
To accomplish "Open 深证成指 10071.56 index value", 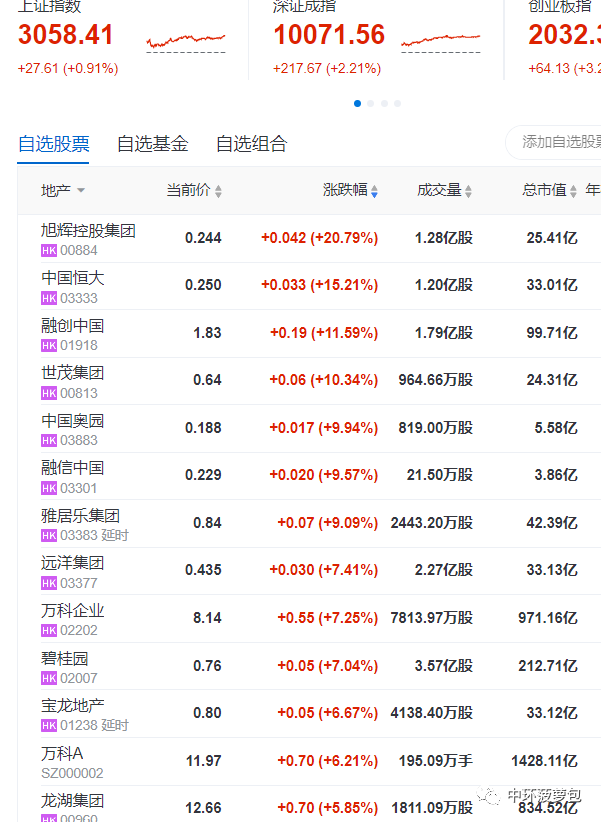I will tap(329, 35).
